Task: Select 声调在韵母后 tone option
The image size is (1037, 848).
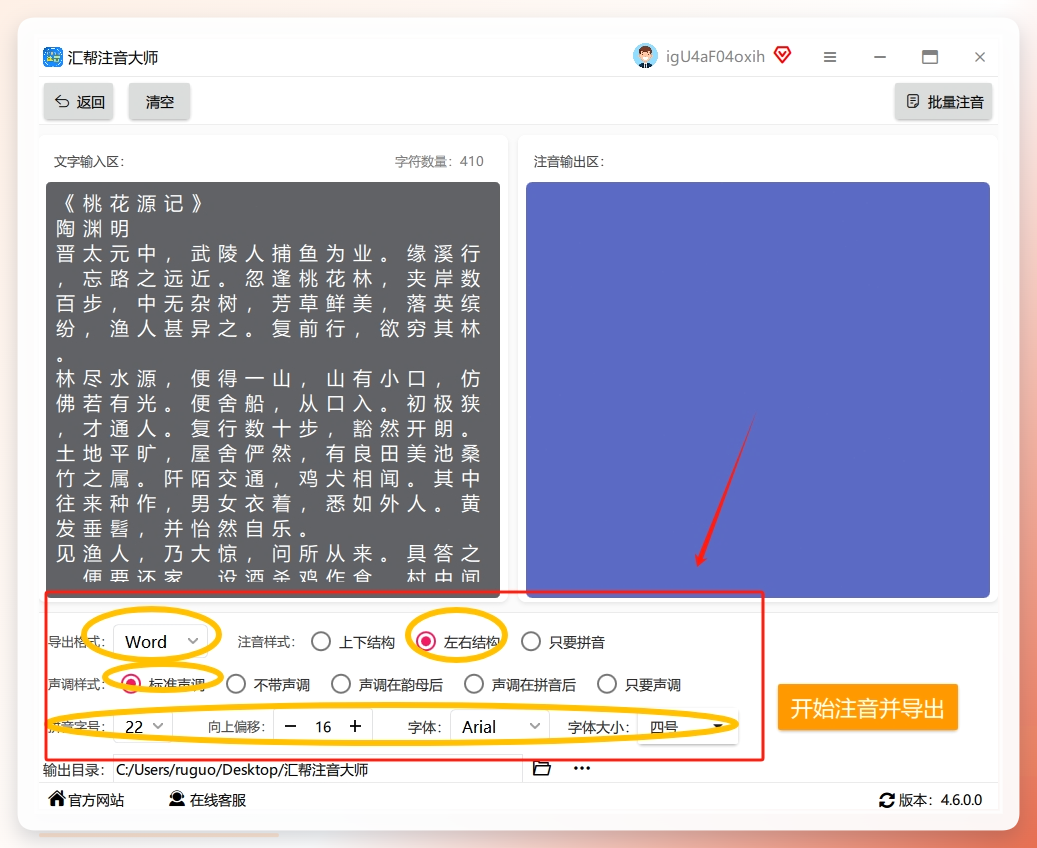Action: (387, 684)
